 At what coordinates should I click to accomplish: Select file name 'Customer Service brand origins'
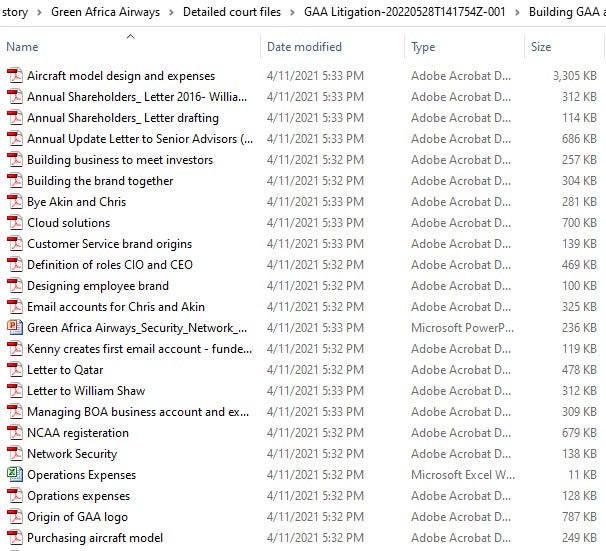(x=109, y=244)
